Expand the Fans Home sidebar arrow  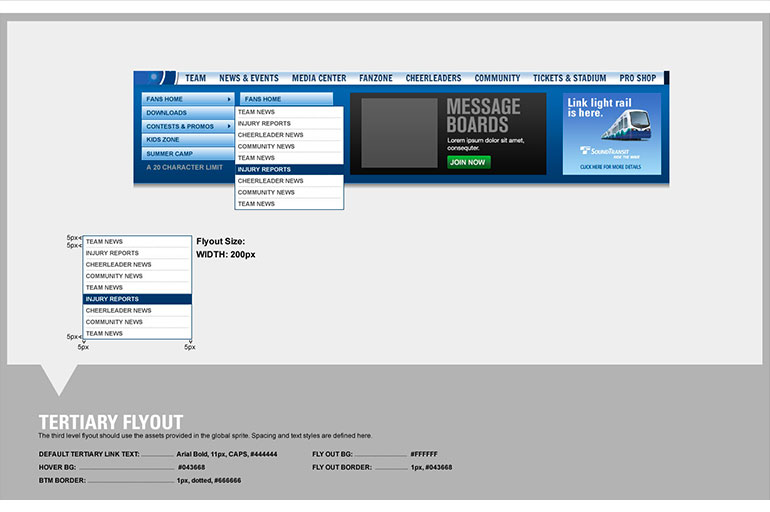[x=230, y=99]
